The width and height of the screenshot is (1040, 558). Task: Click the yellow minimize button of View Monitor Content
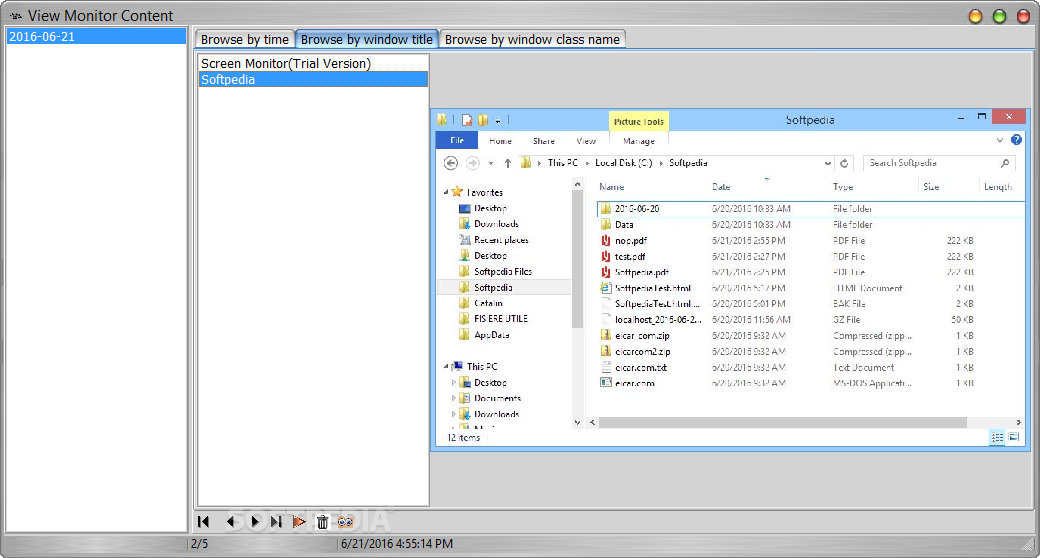tap(975, 16)
